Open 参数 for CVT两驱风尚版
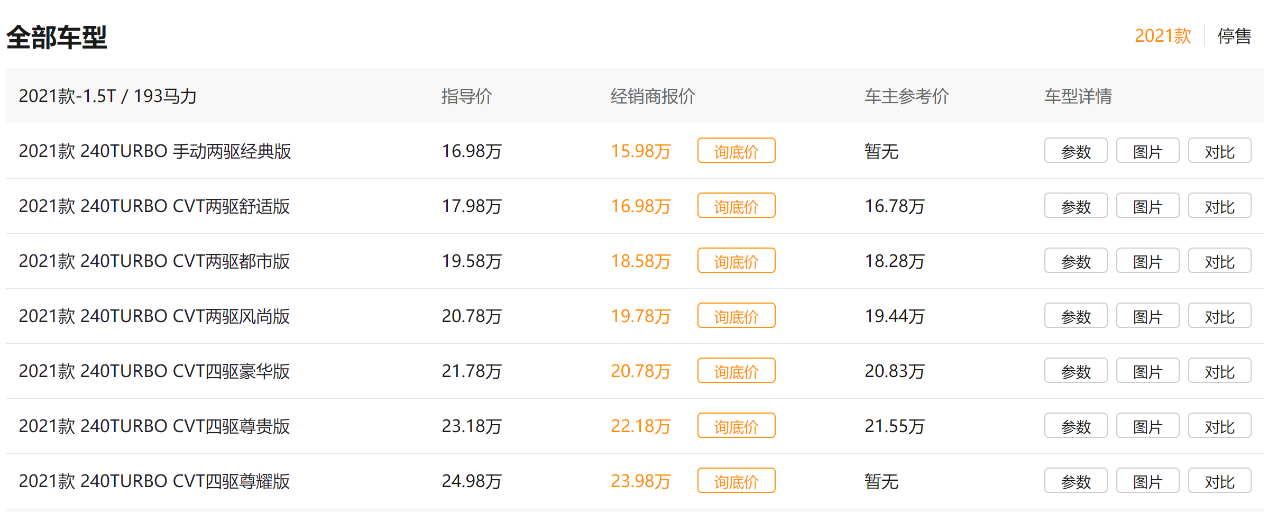Image resolution: width=1268 pixels, height=512 pixels. click(x=1076, y=316)
